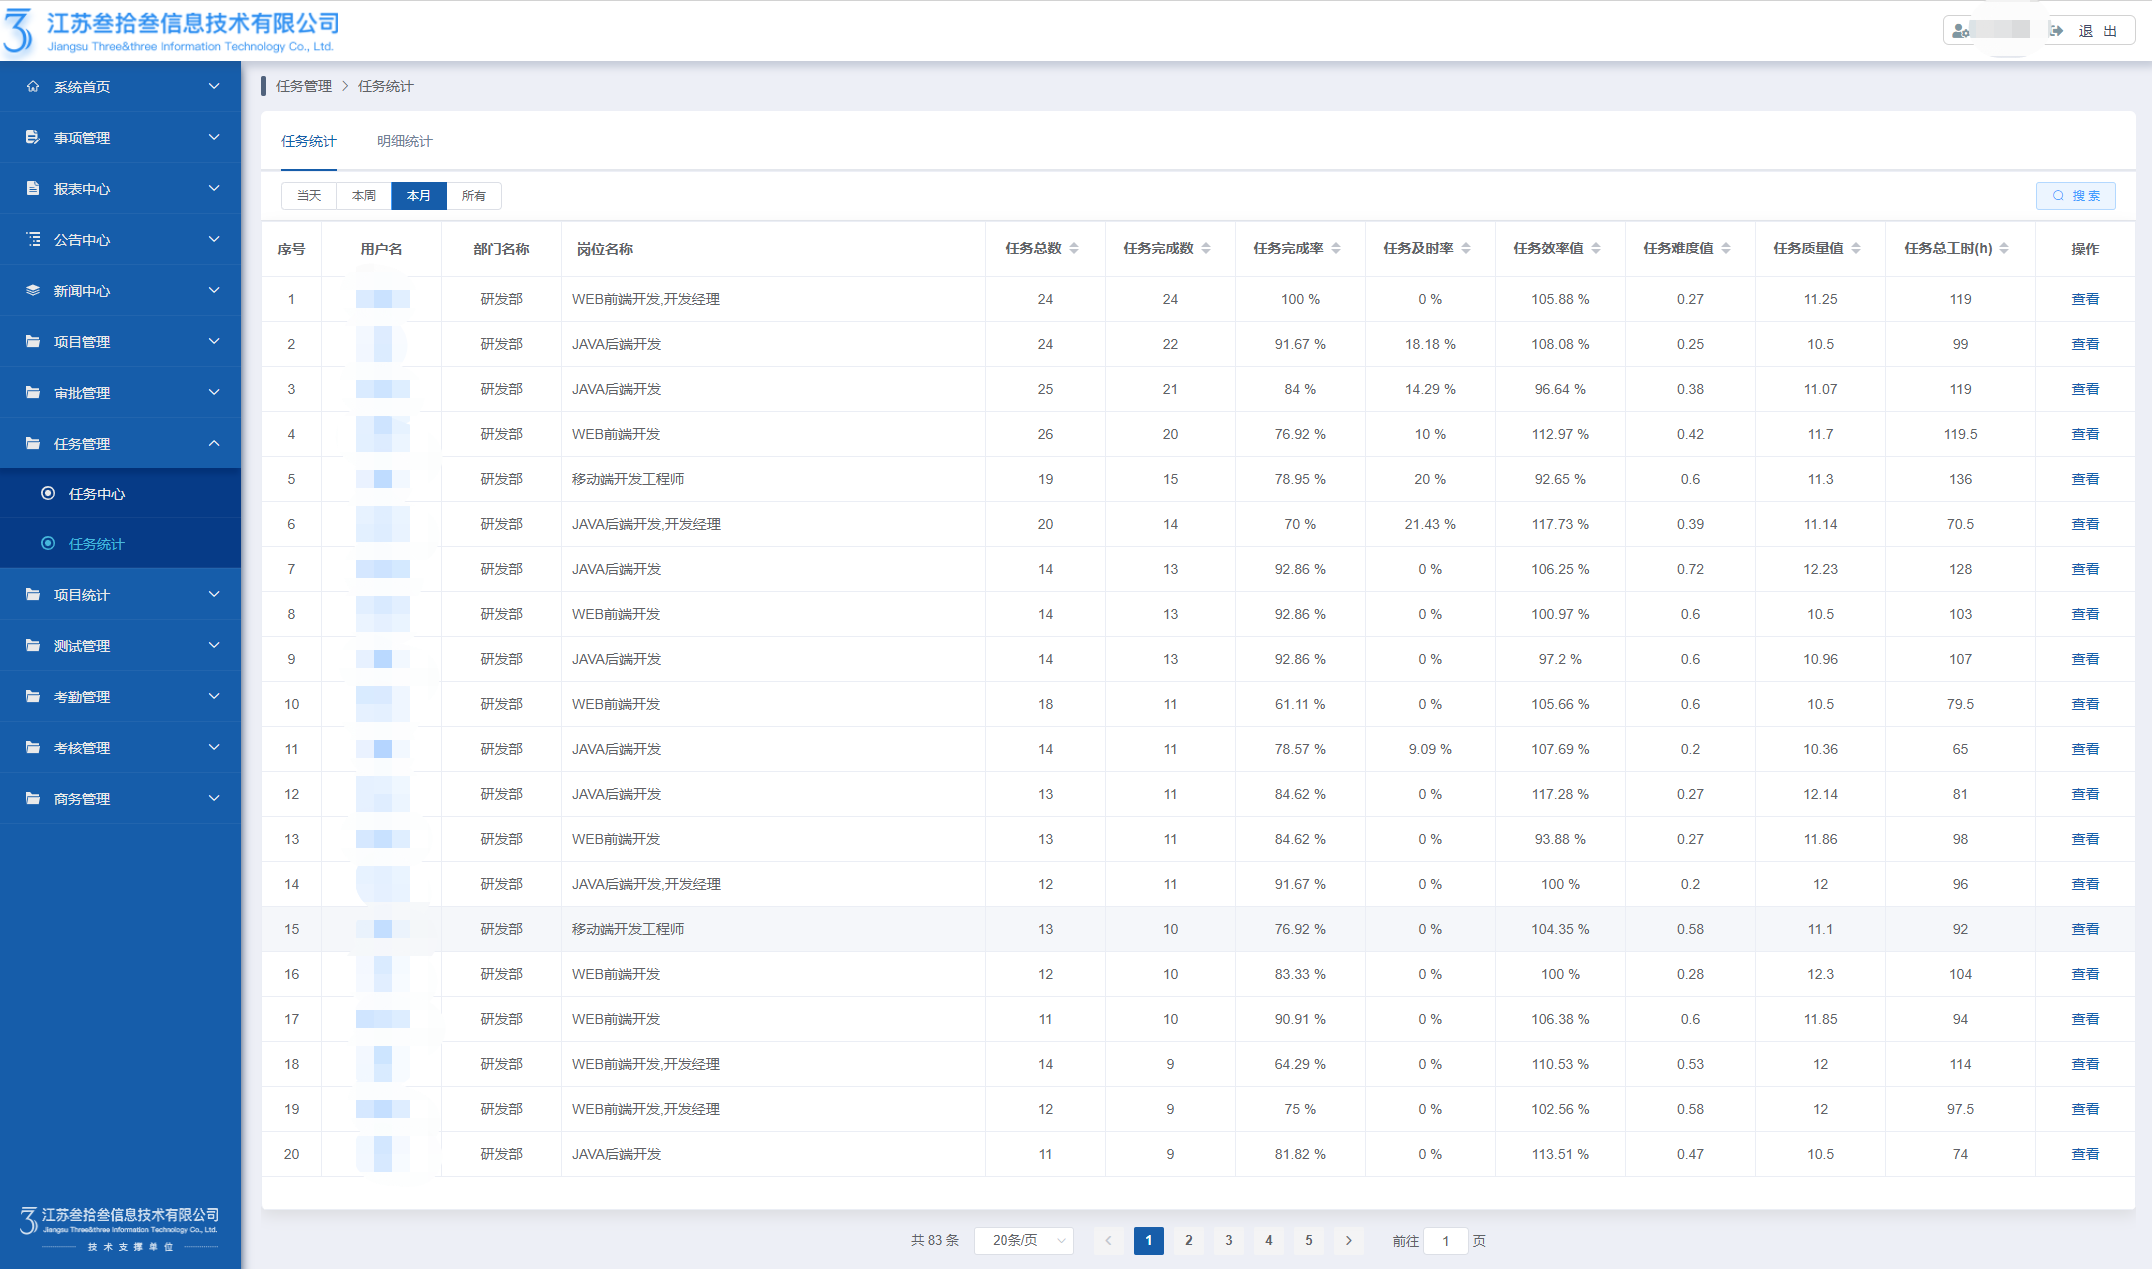Image resolution: width=2152 pixels, height=1269 pixels.
Task: Click the 任务总数 column sort icon
Action: 1074,249
